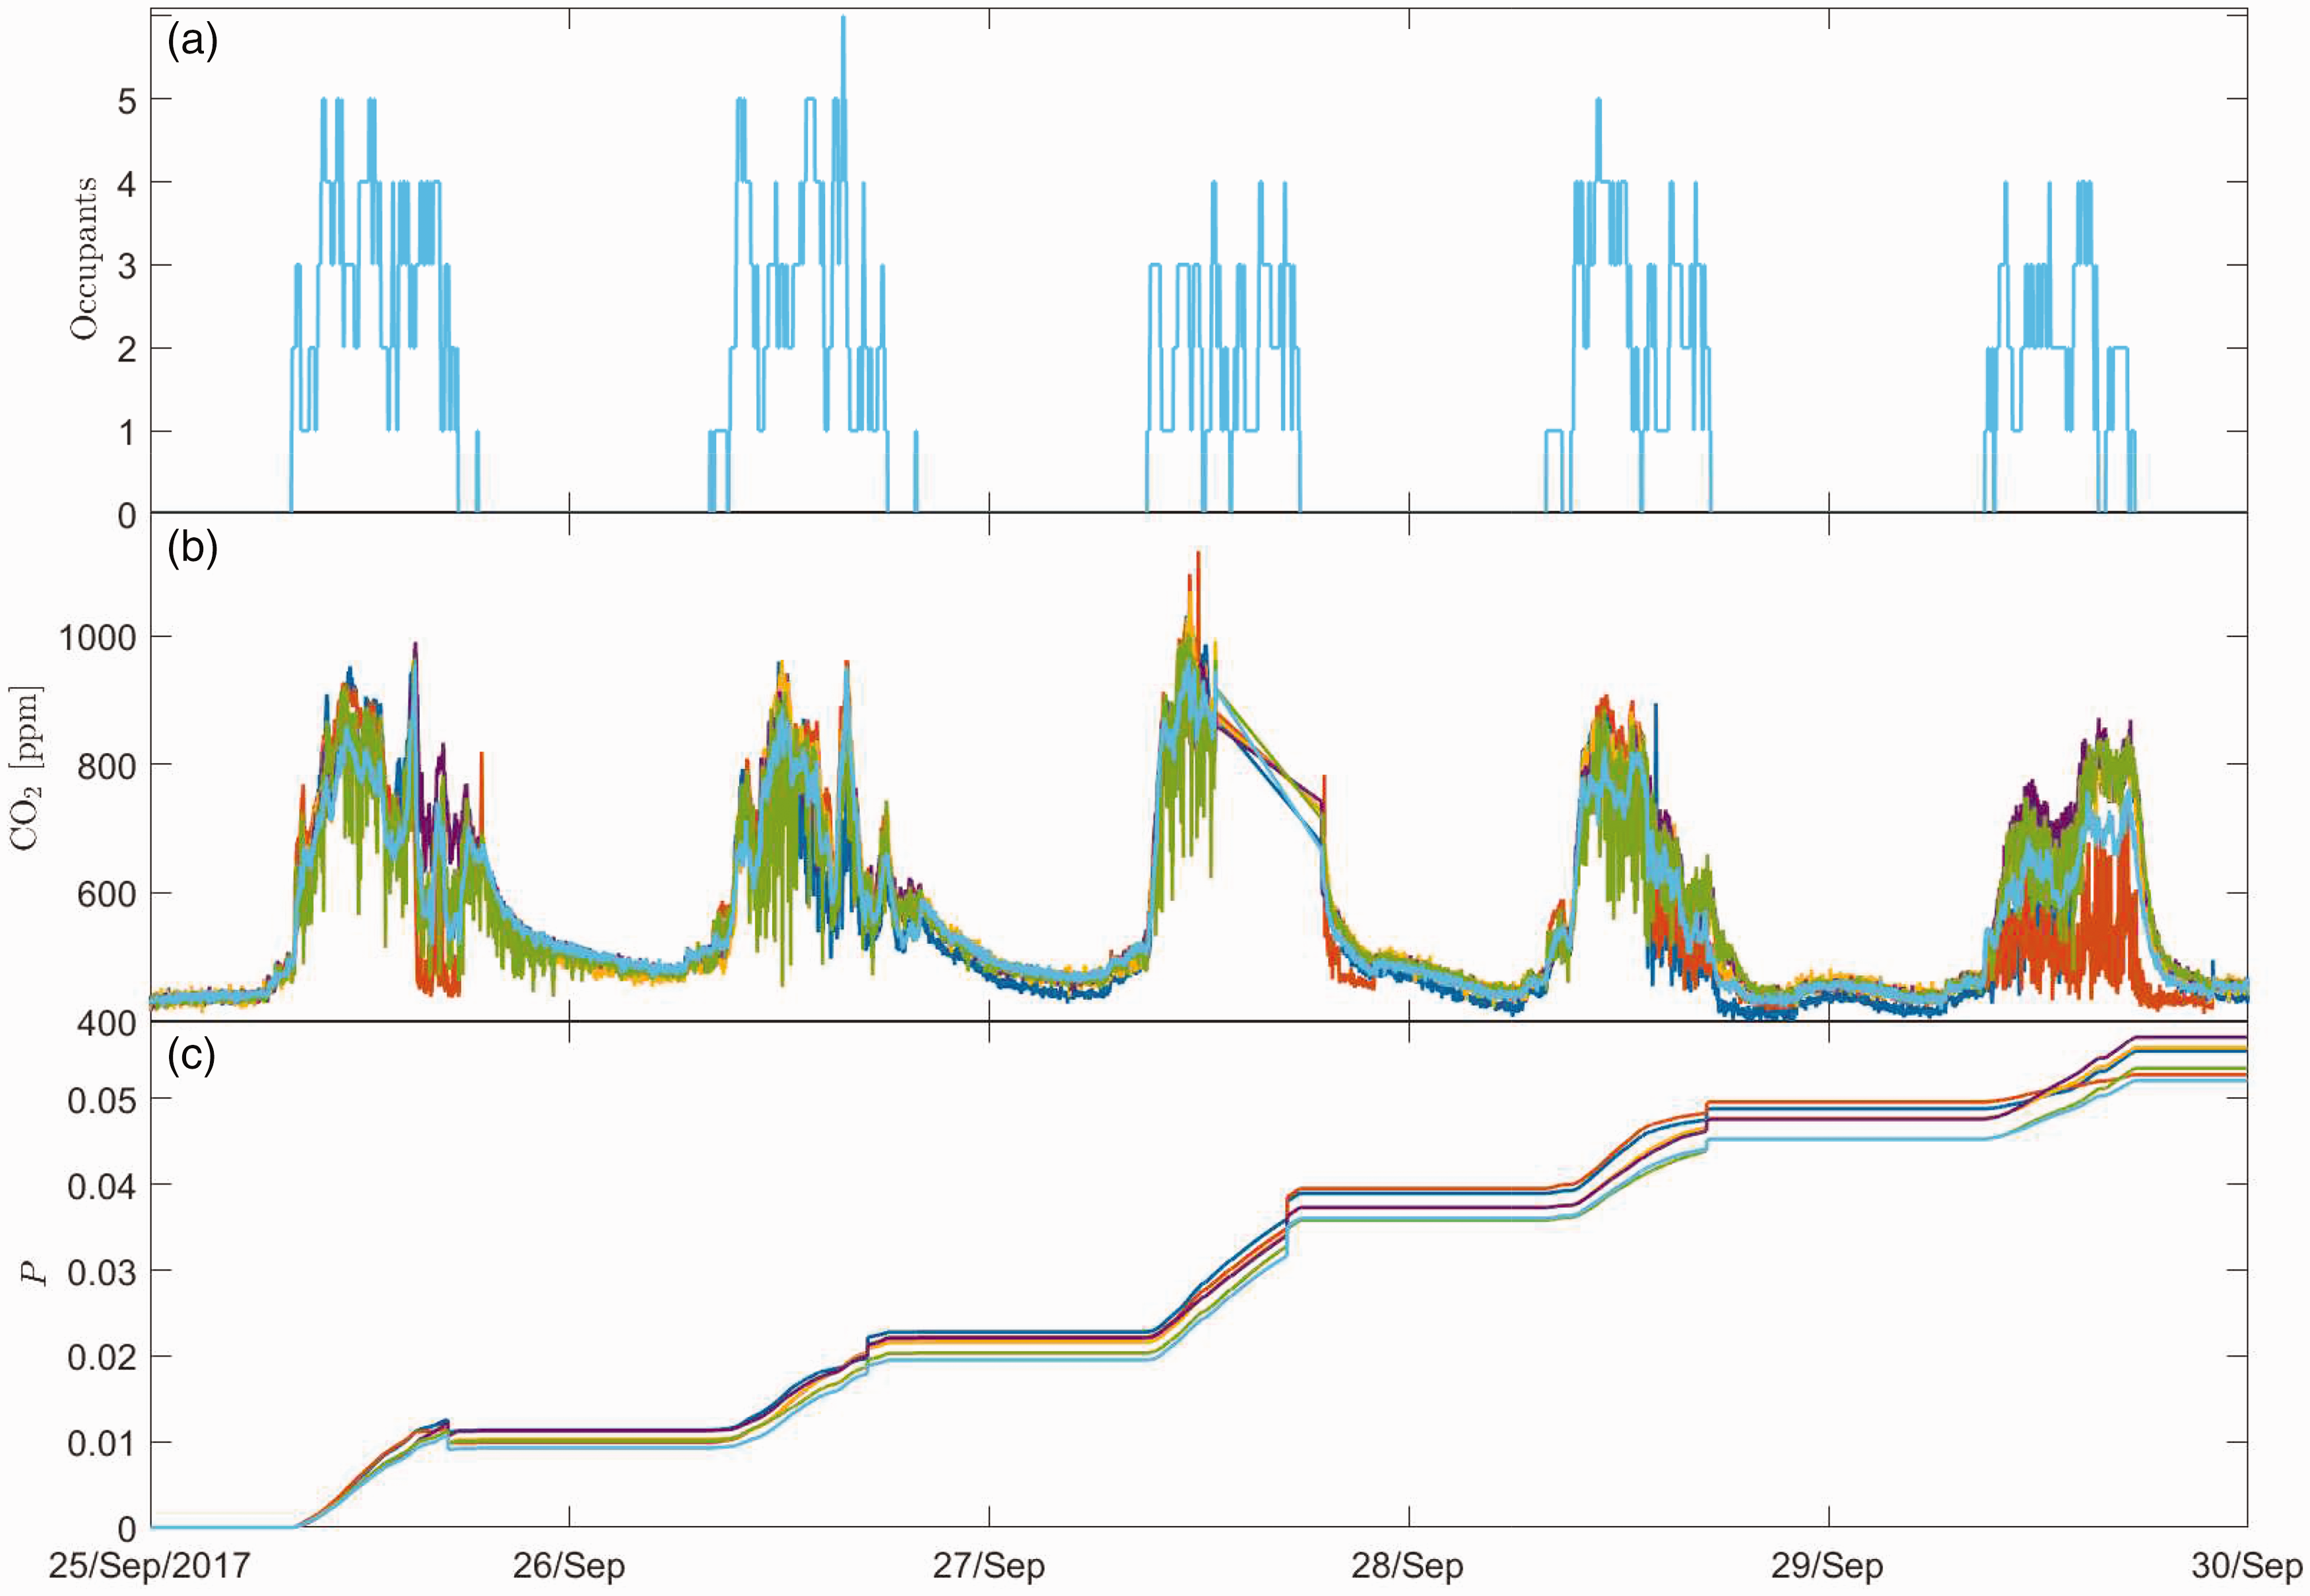Click the (c) panel label
This screenshot has height=1596, width=2310.
point(192,1055)
